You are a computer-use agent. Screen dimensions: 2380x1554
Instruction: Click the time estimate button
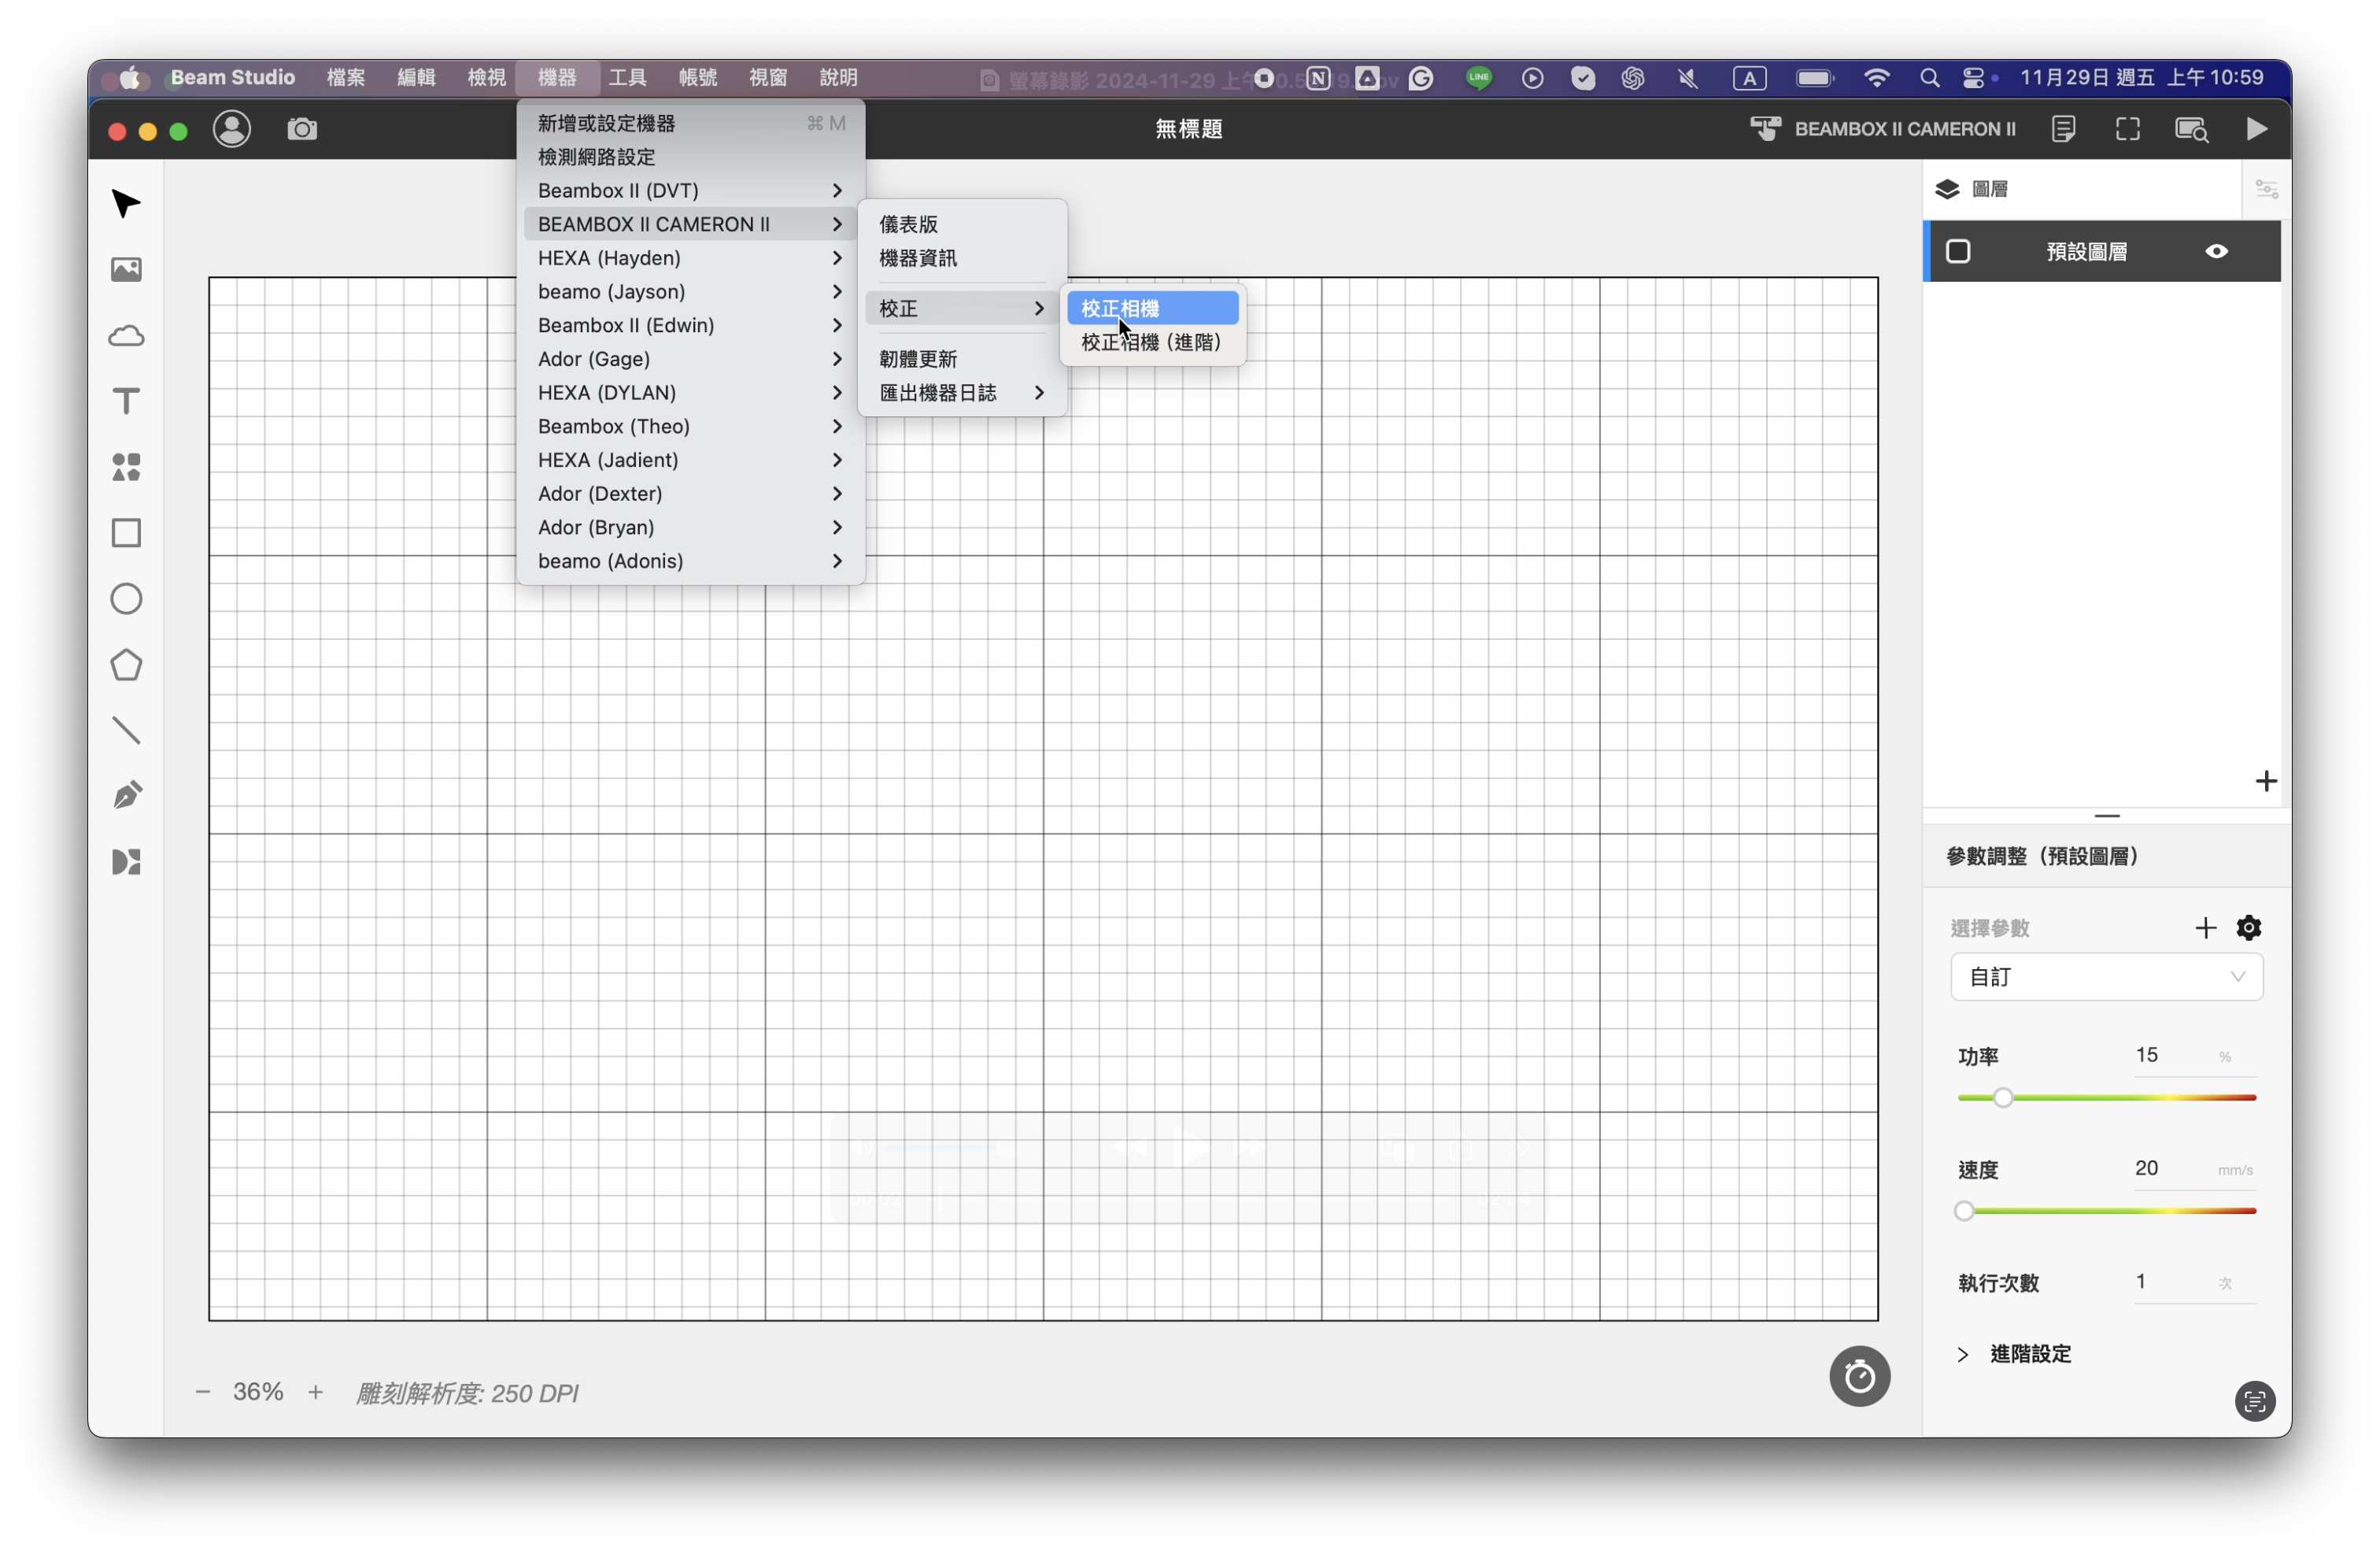(1859, 1377)
